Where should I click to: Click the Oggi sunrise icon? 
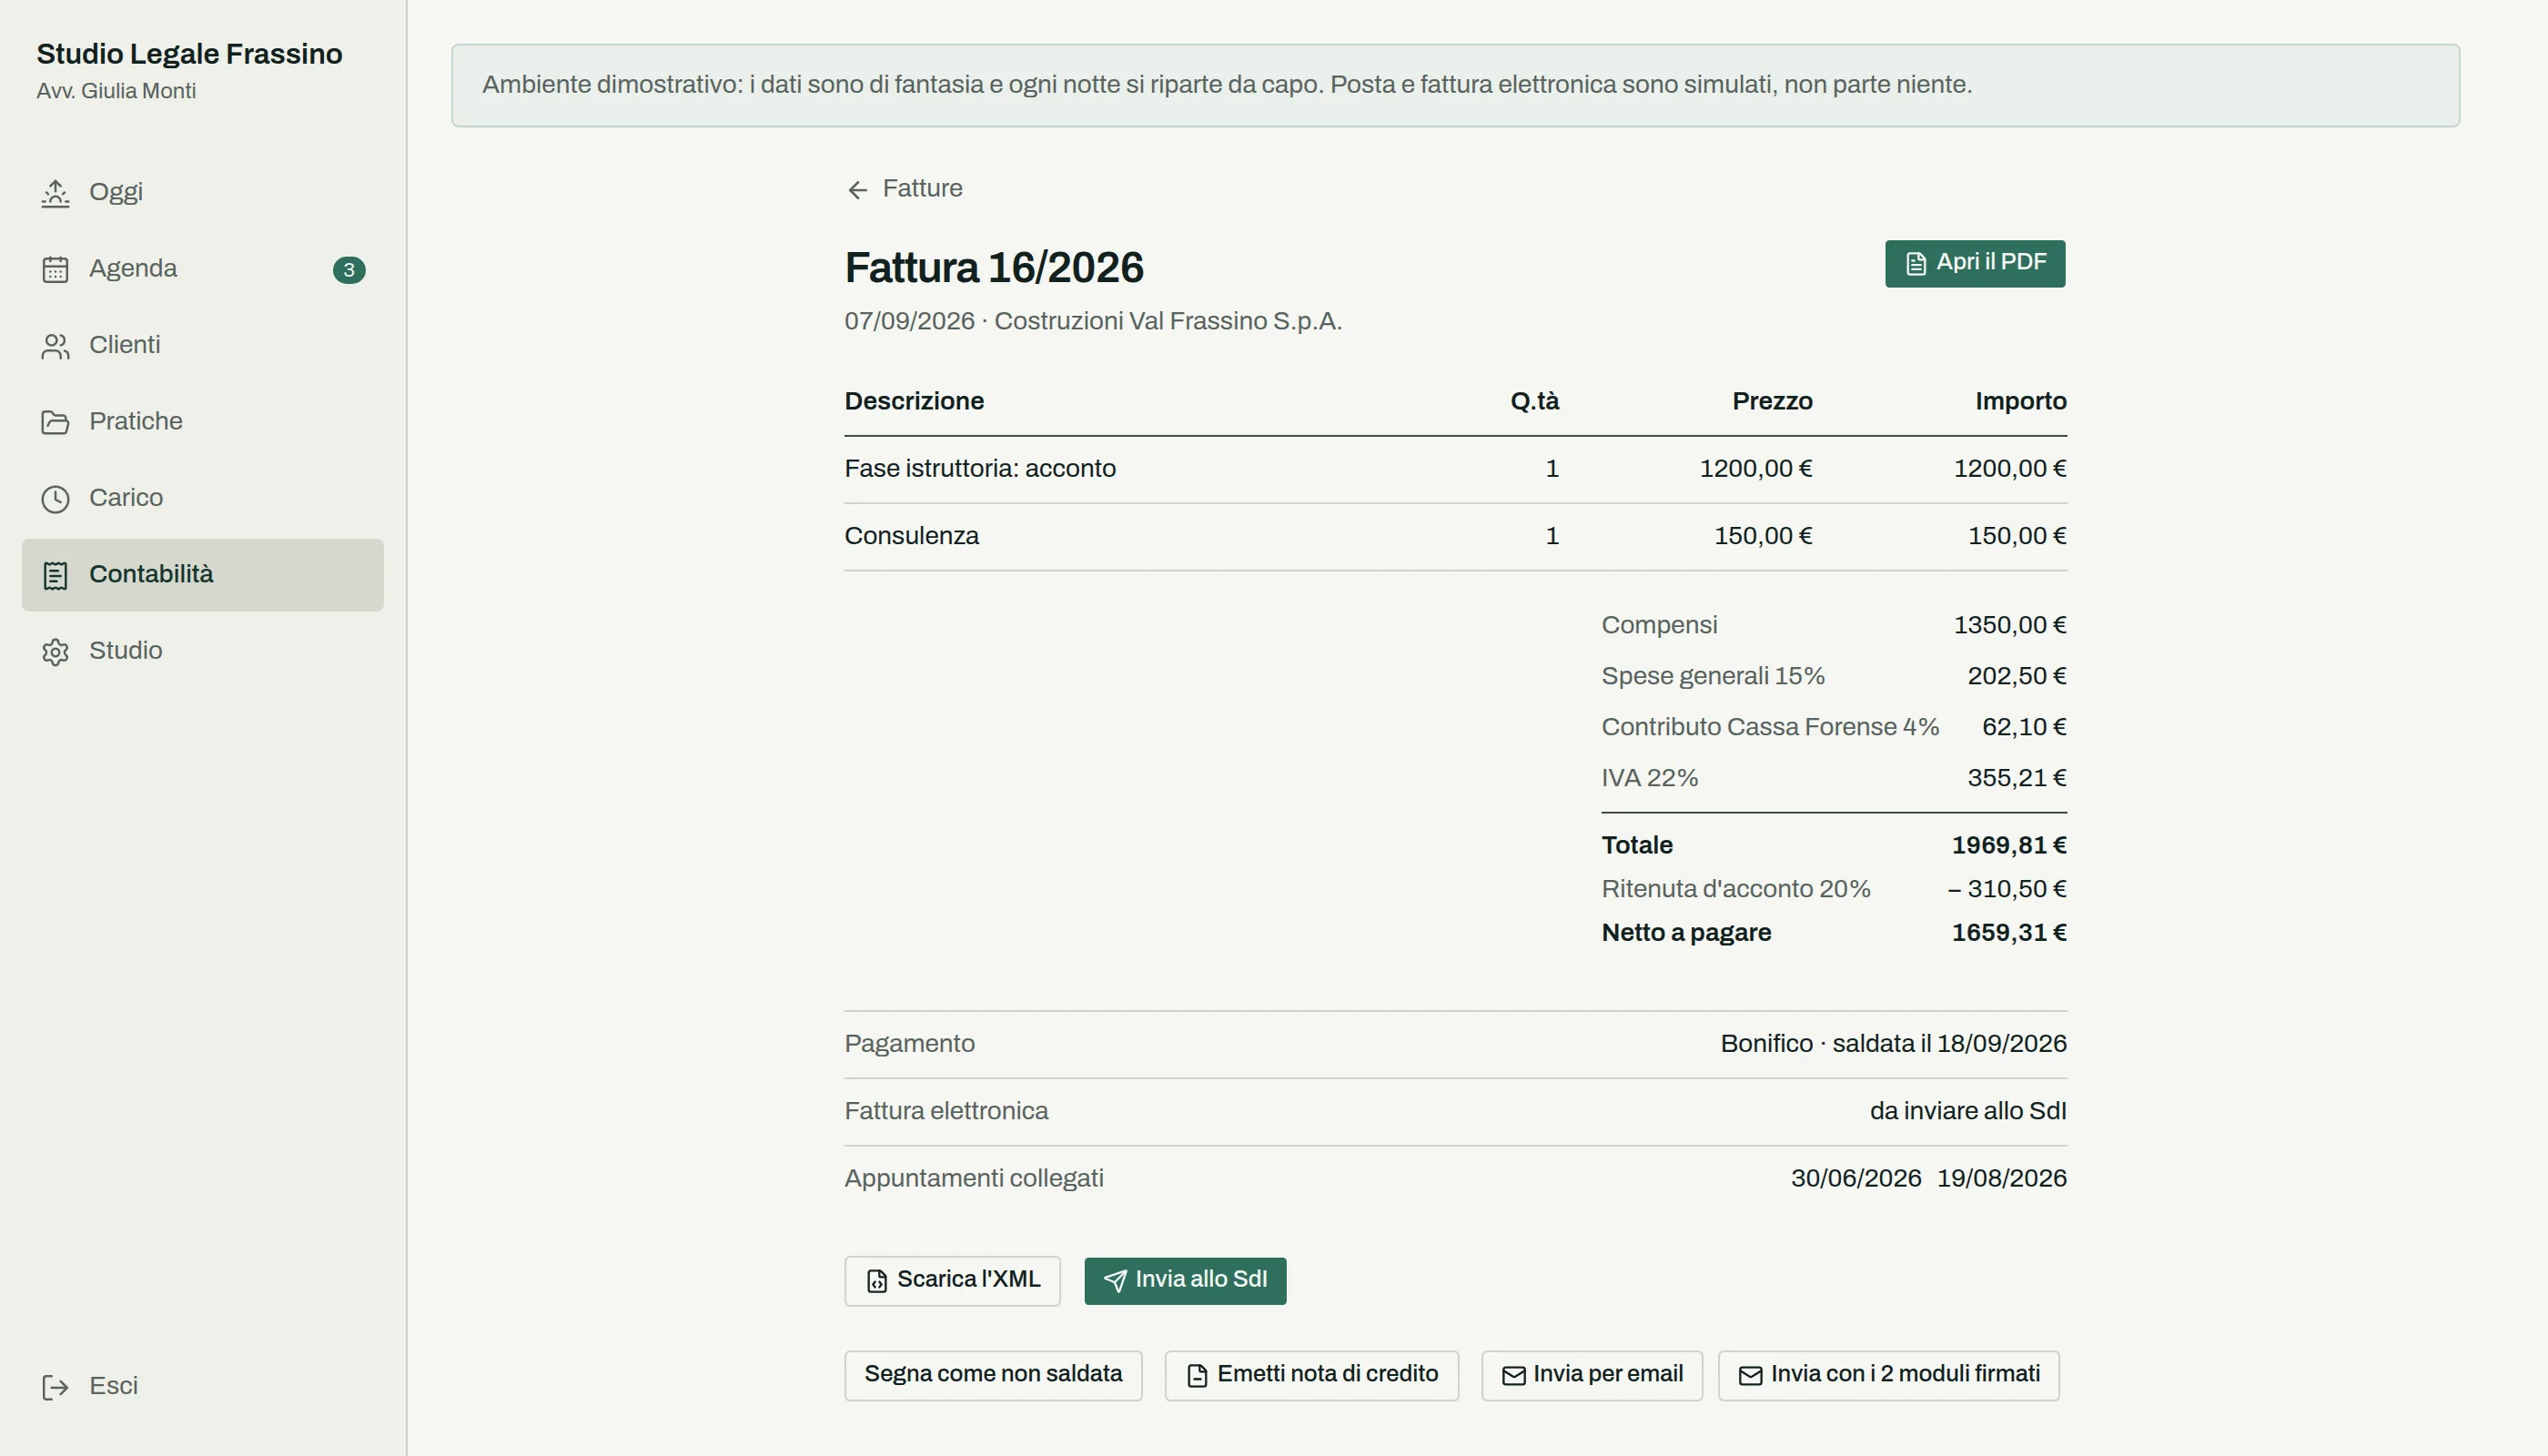55,193
